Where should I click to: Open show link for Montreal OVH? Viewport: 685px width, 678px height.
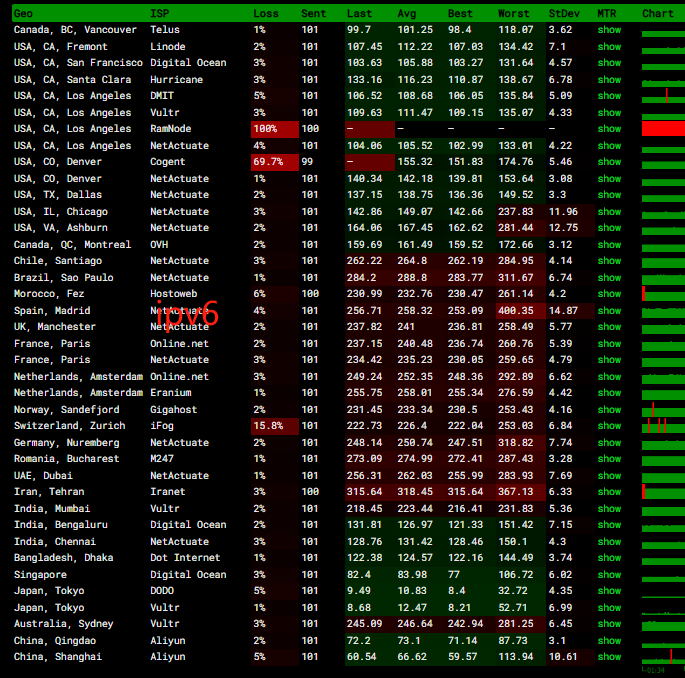(609, 245)
